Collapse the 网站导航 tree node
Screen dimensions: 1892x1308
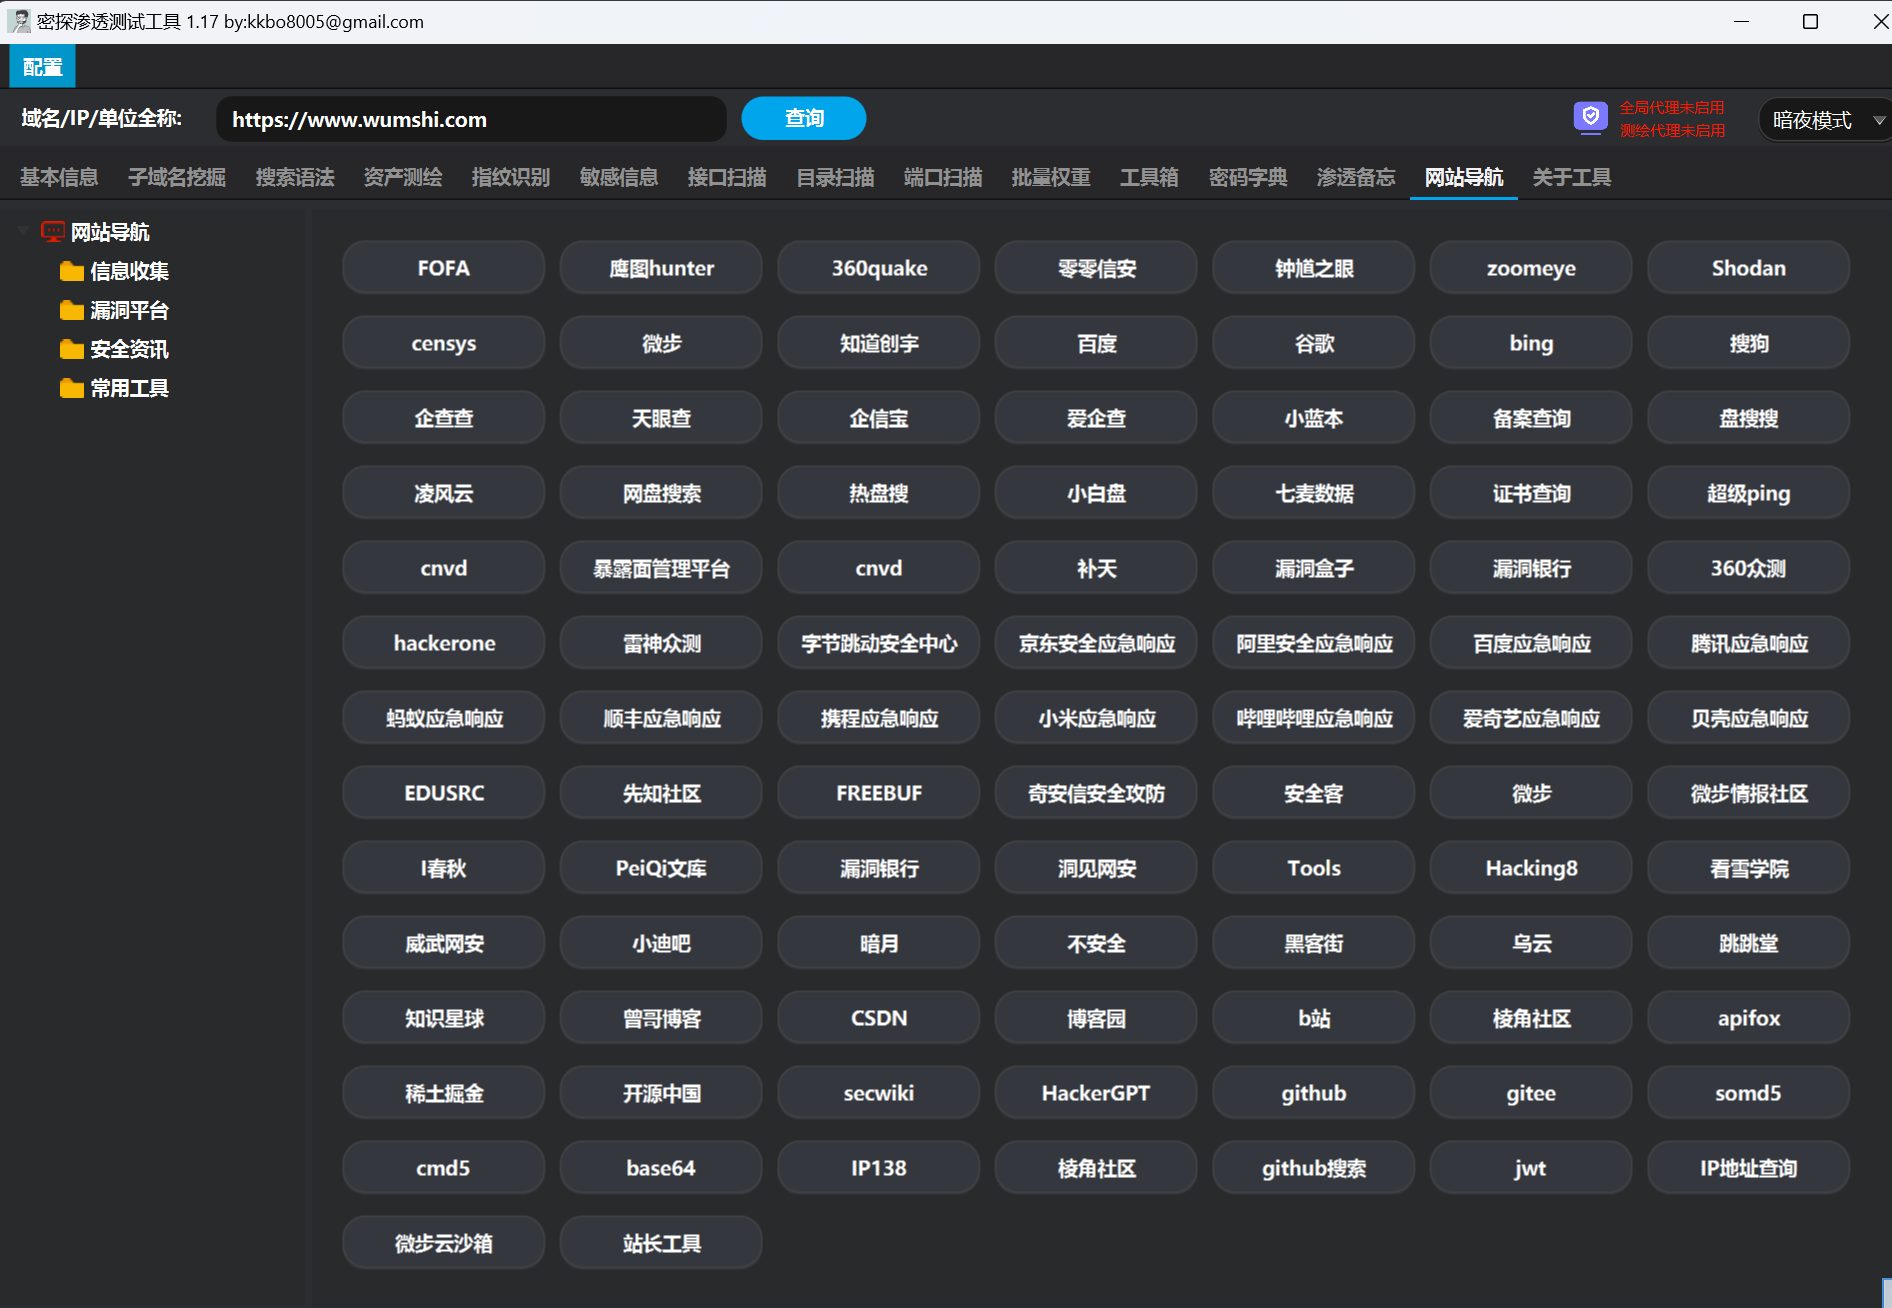click(x=23, y=231)
